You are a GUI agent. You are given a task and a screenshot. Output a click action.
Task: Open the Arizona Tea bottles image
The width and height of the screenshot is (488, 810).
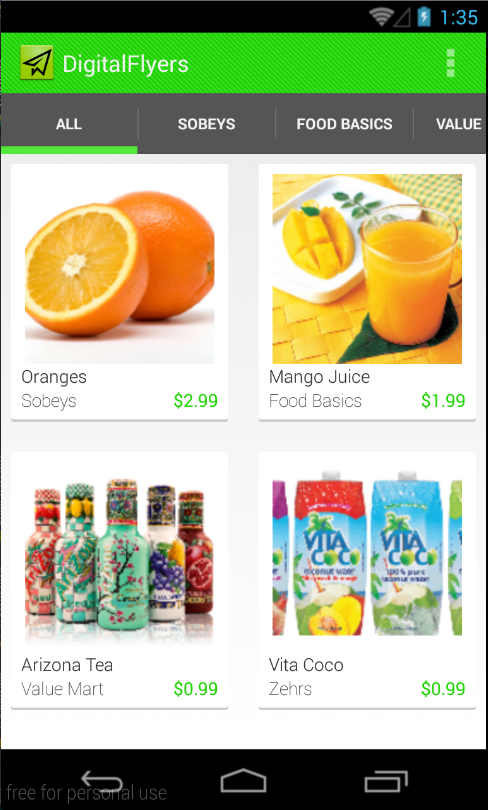pyautogui.click(x=119, y=557)
